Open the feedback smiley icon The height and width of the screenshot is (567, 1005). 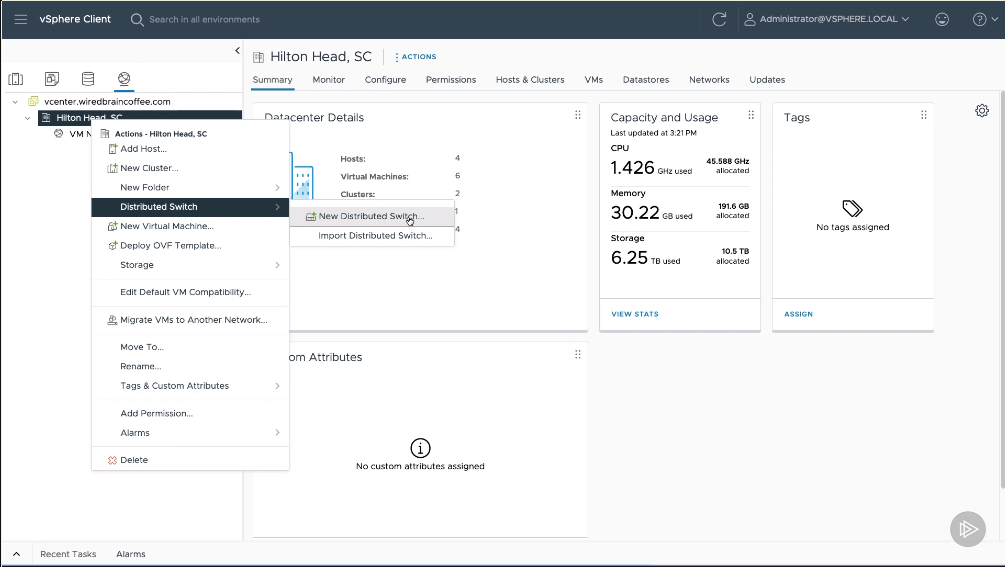[x=941, y=19]
